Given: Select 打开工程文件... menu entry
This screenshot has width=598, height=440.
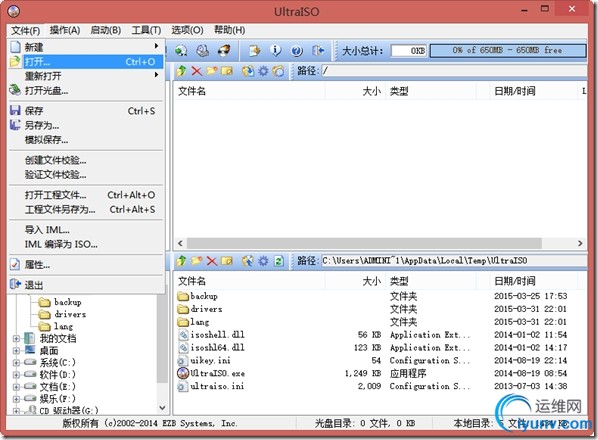Looking at the screenshot, I should [x=86, y=195].
